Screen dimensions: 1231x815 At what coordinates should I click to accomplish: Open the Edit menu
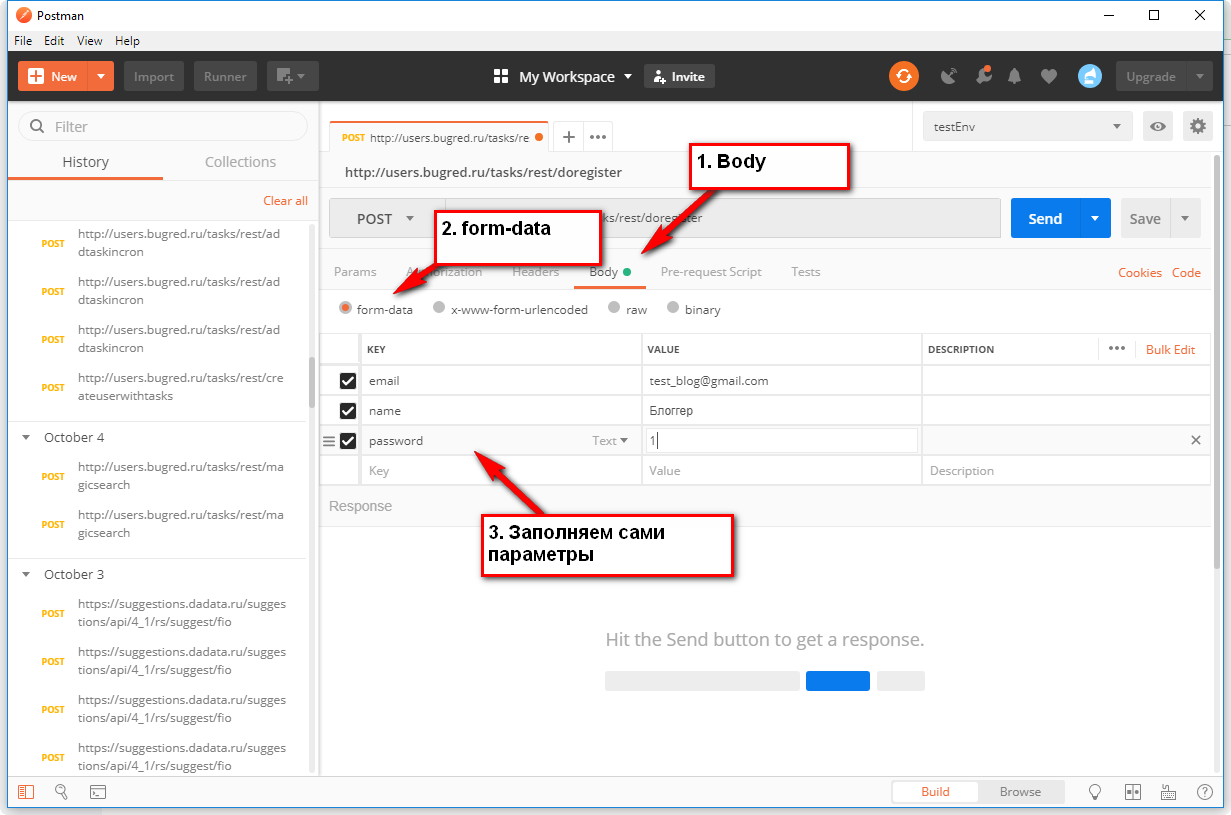click(x=54, y=41)
